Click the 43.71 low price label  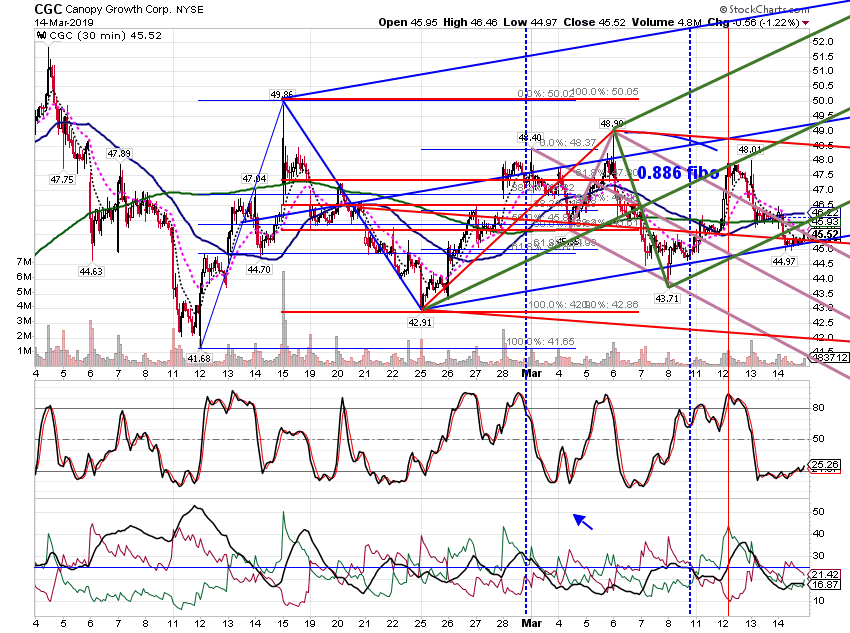[667, 299]
